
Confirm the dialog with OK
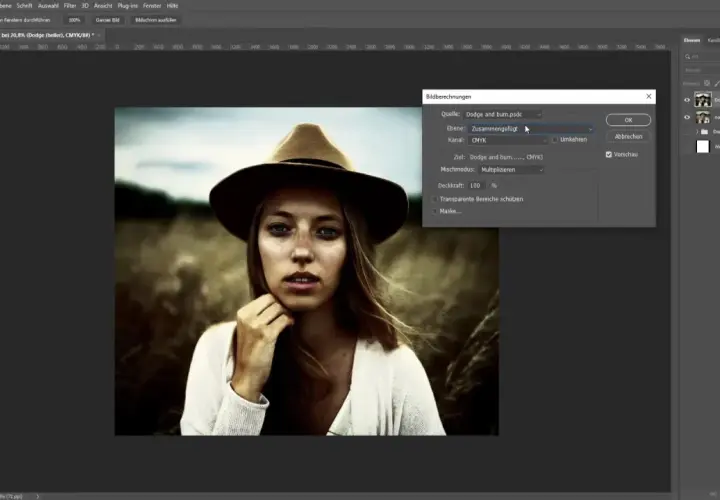[628, 120]
